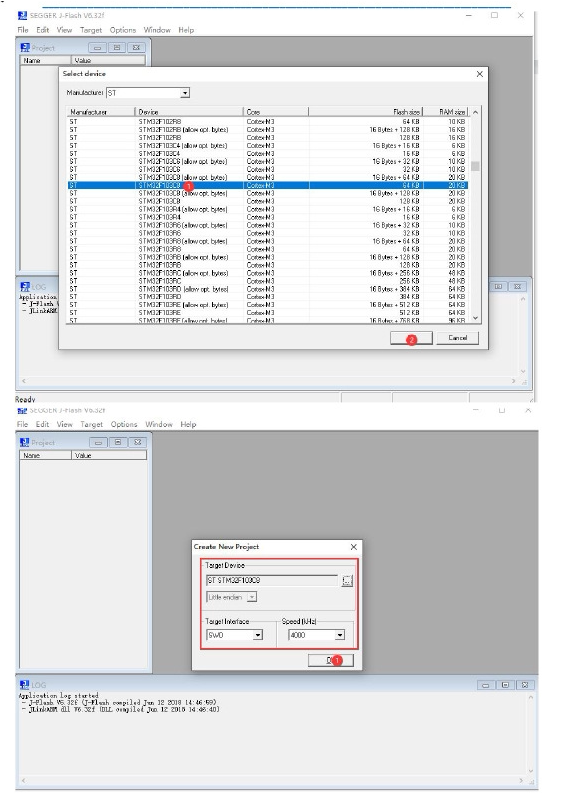The height and width of the screenshot is (797, 563).
Task: Select the highlighted STM32F103C8 row with 64 KB flash
Action: pos(268,186)
